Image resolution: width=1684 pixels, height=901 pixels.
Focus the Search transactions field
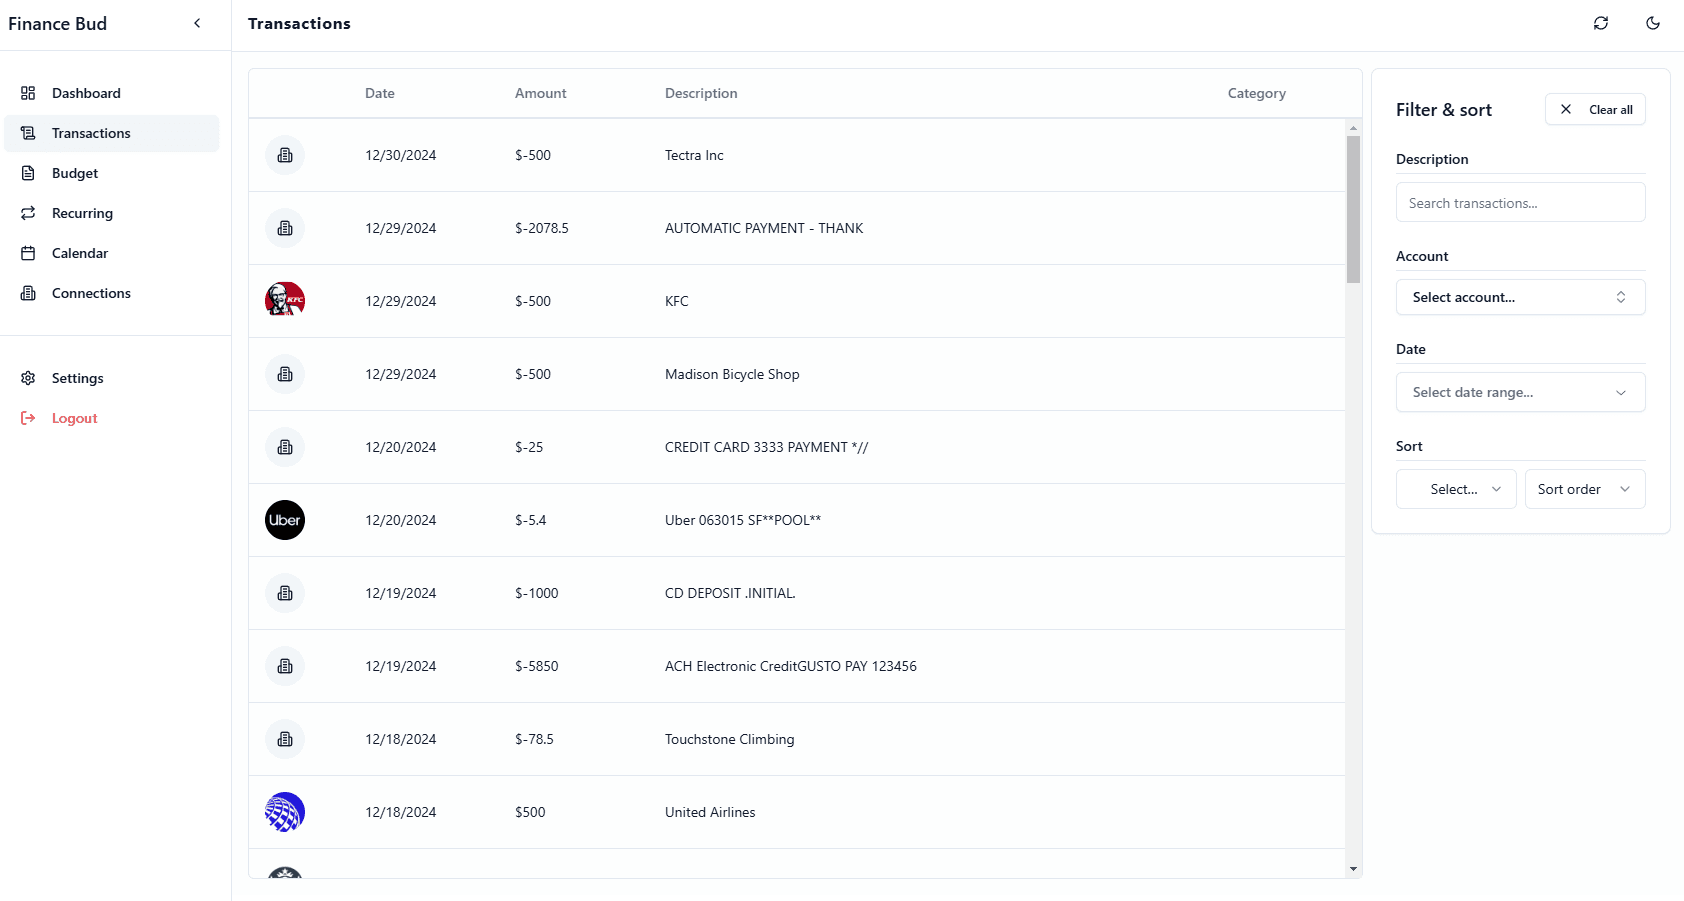pos(1520,202)
